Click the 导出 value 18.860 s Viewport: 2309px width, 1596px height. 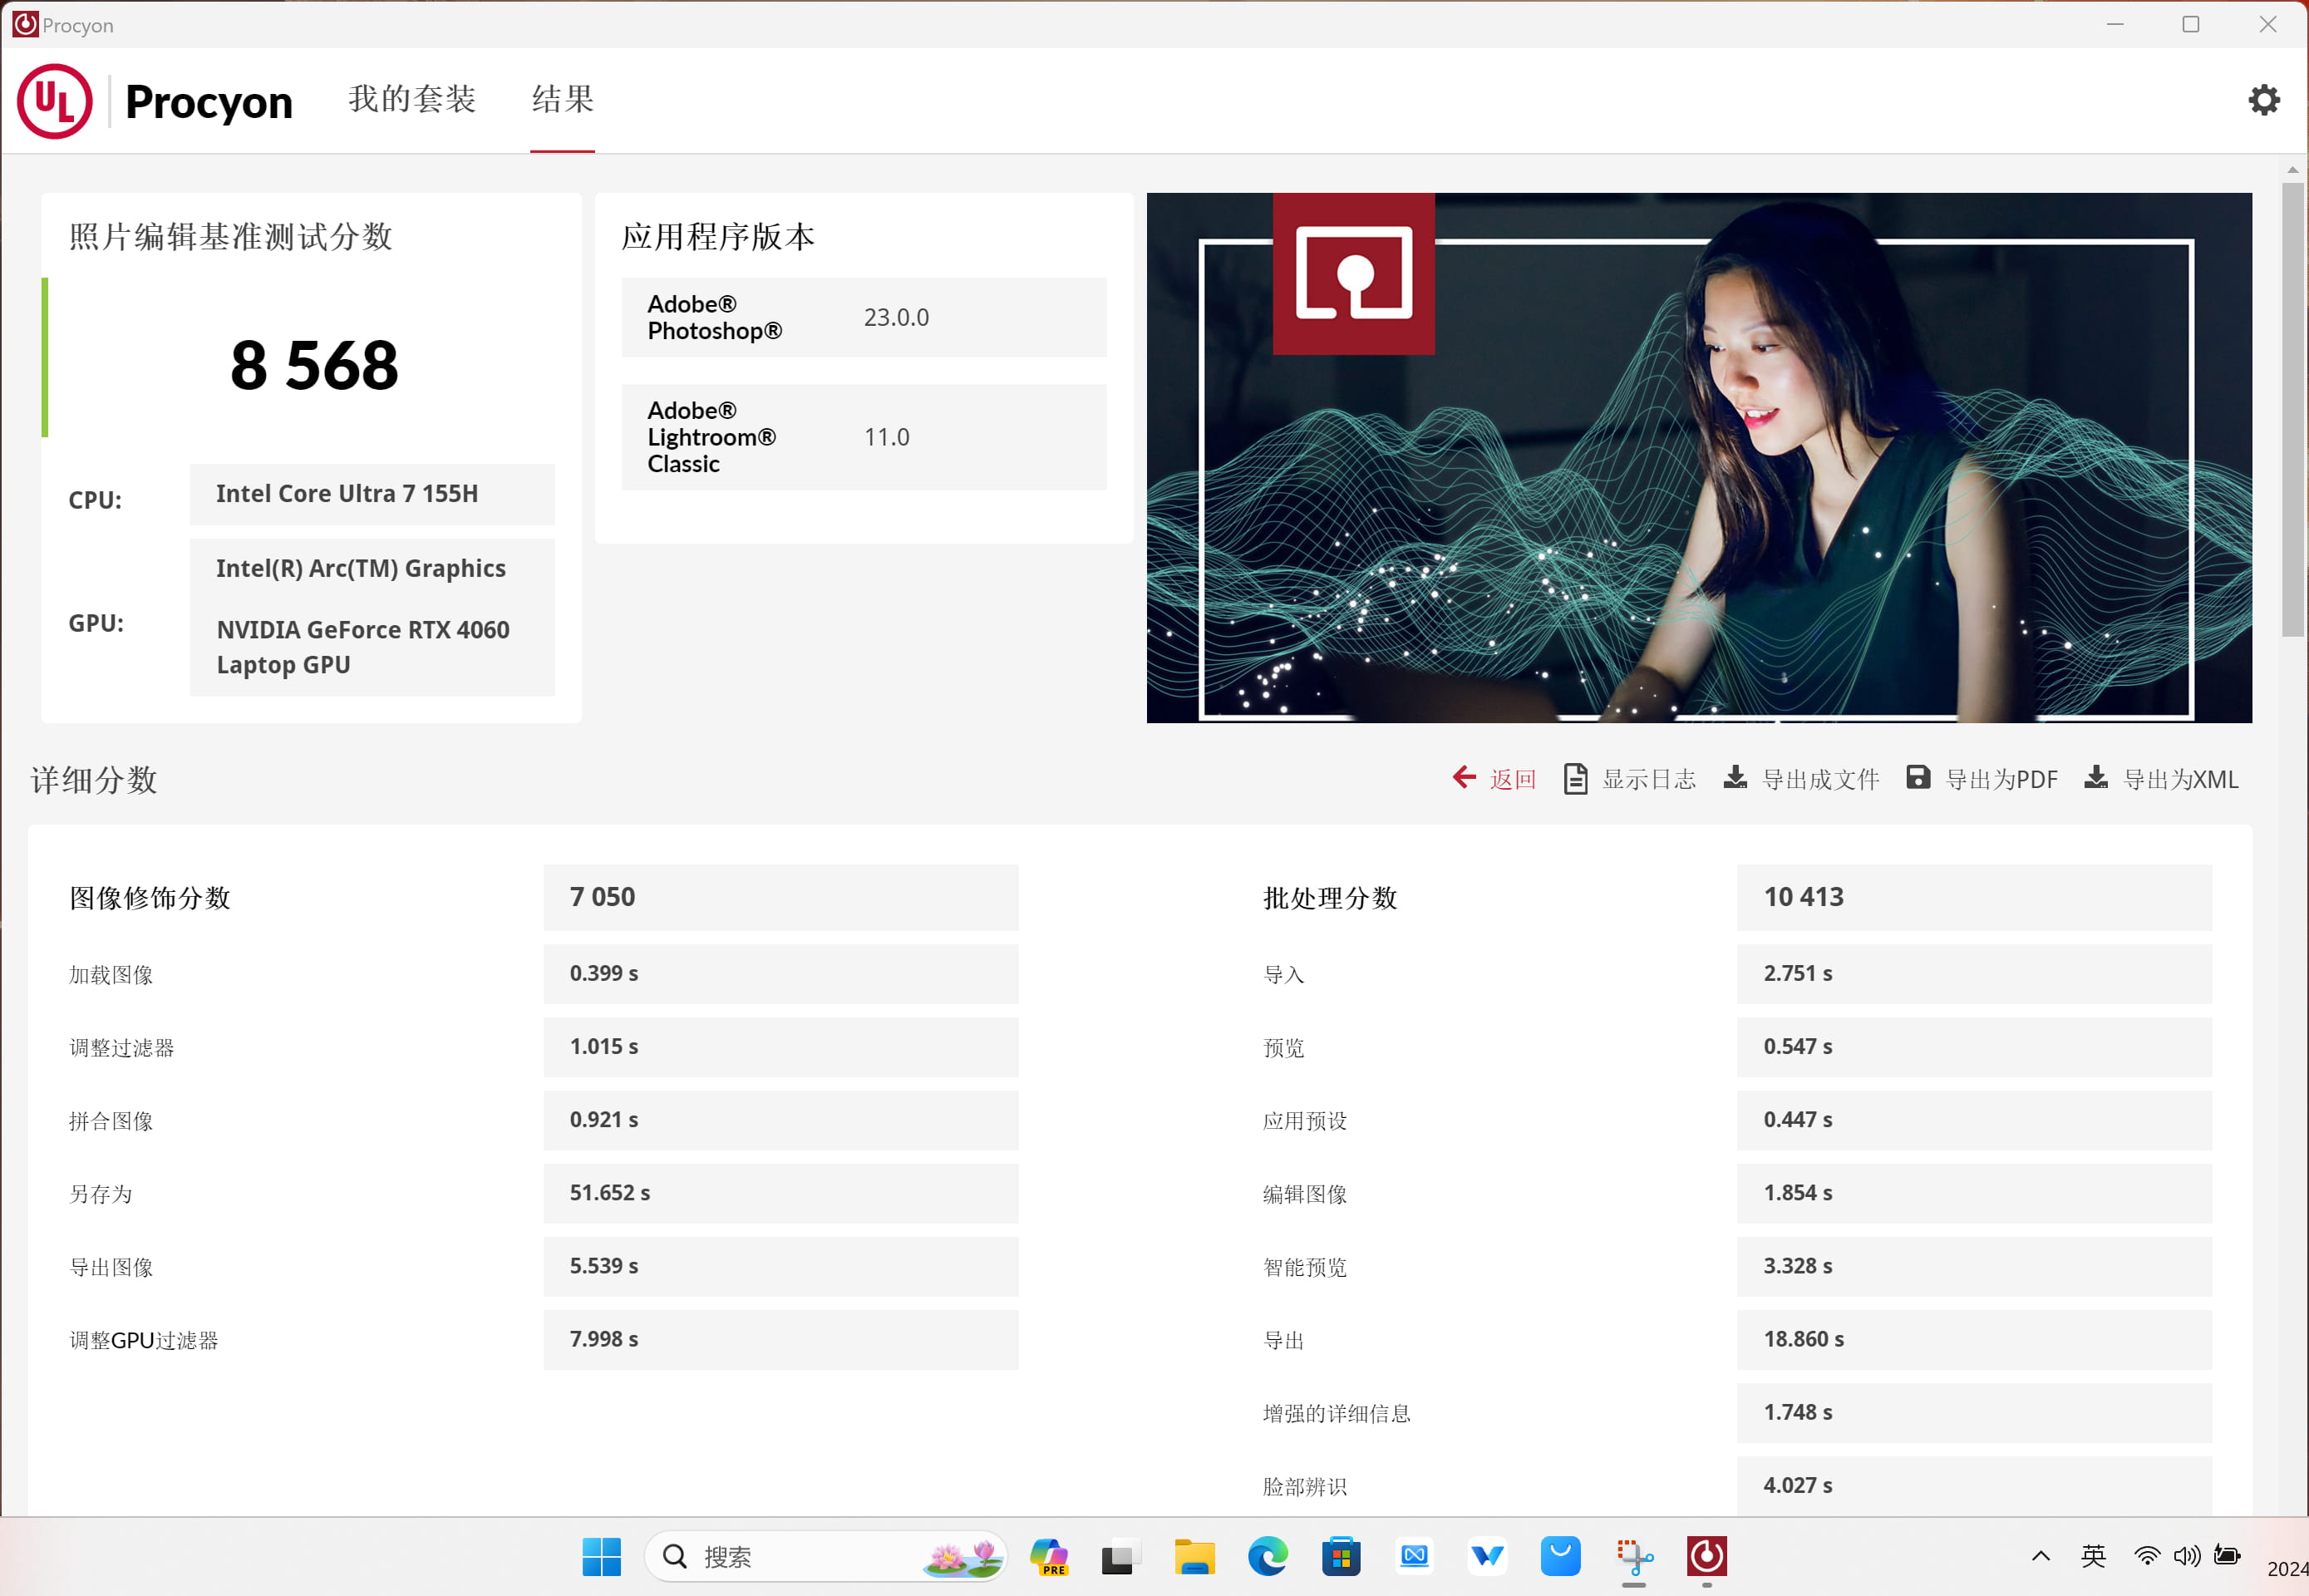point(1974,1339)
